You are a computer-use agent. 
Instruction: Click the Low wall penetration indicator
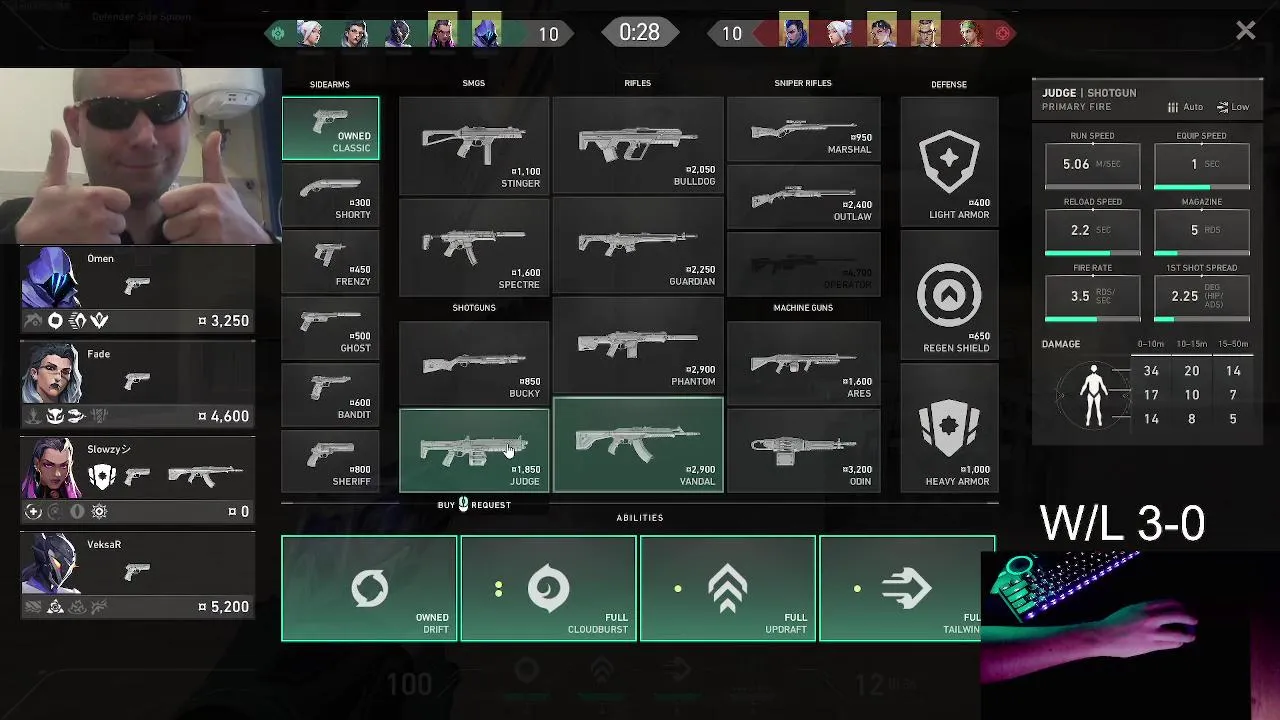(x=1233, y=107)
